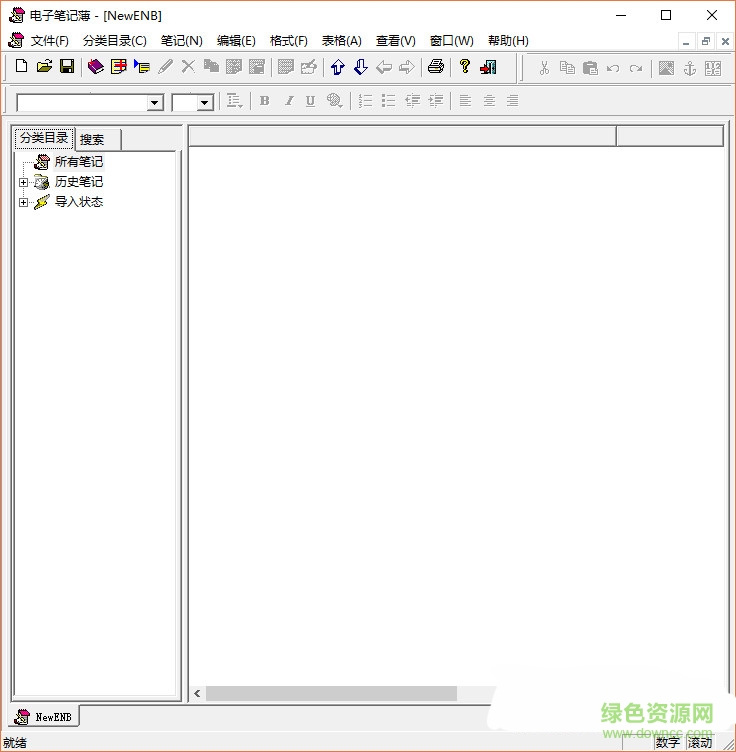Select 历史笔记 in the tree
The image size is (736, 752).
click(x=79, y=182)
